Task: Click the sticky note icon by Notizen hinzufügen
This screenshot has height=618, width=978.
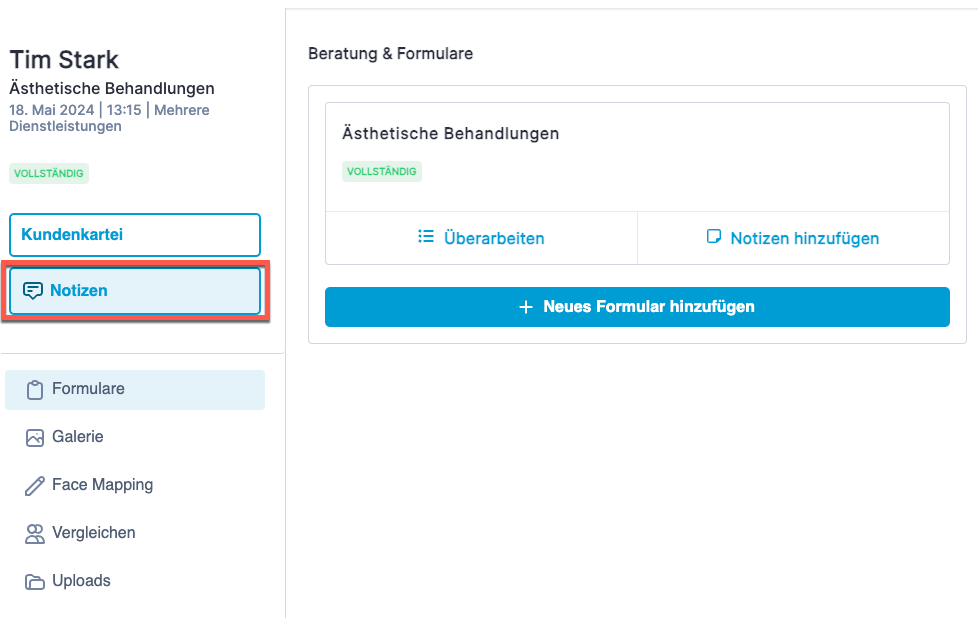Action: pos(714,236)
